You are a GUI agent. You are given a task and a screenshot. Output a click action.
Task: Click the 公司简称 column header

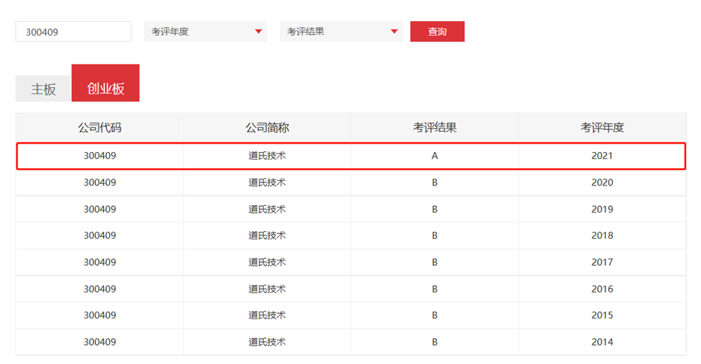[x=267, y=127]
